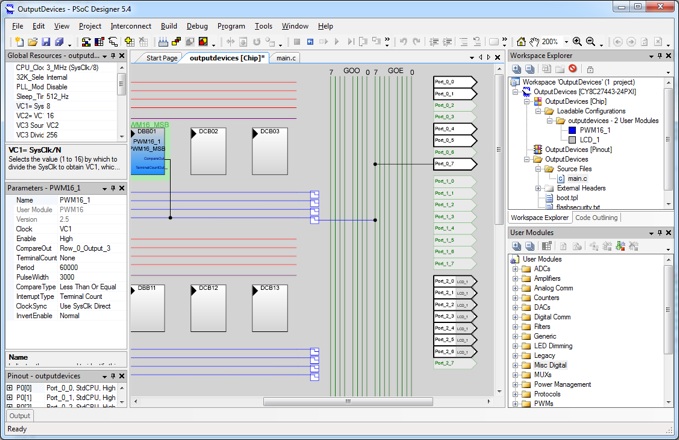
Task: Close the Global Resources panel
Action: point(122,55)
